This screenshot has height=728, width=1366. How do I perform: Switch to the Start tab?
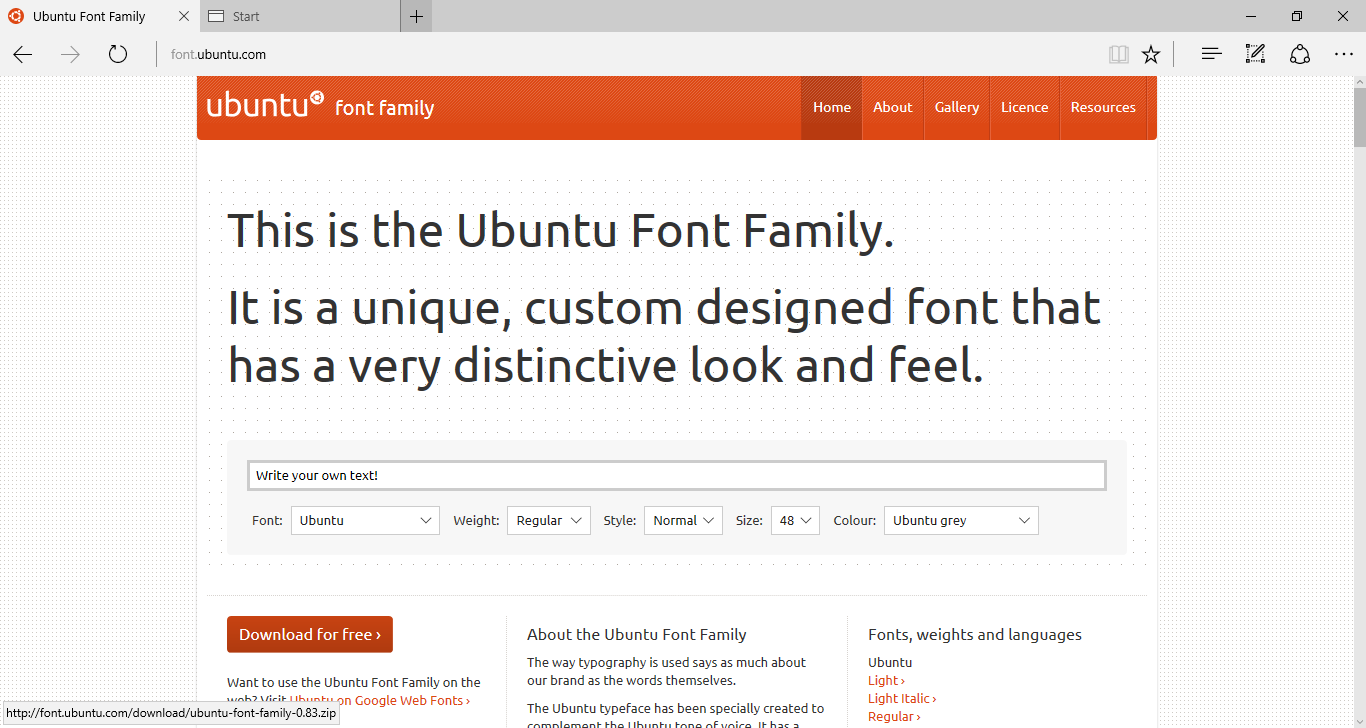300,16
